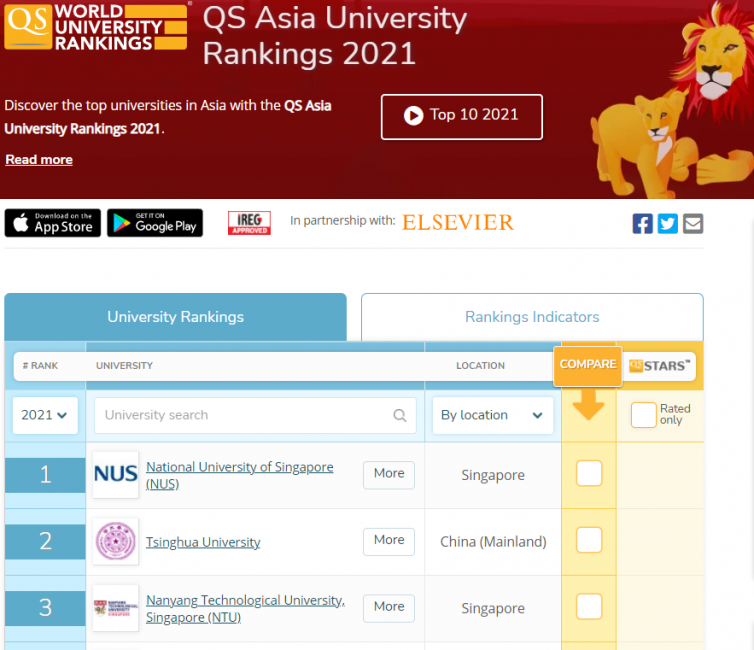754x650 pixels.
Task: Check the compare box for Tsinghua University
Action: point(589,541)
